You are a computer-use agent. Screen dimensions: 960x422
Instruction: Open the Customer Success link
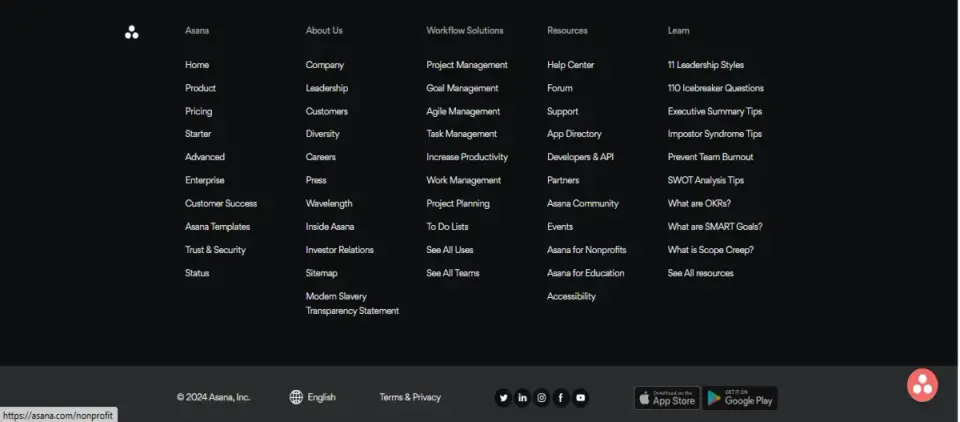click(x=221, y=203)
